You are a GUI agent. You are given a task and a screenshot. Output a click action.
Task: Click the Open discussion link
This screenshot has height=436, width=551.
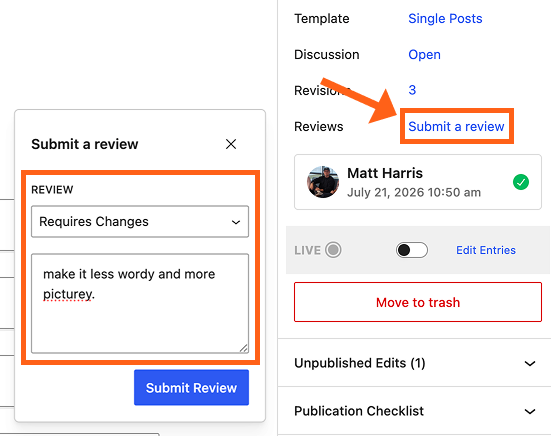[x=424, y=54]
